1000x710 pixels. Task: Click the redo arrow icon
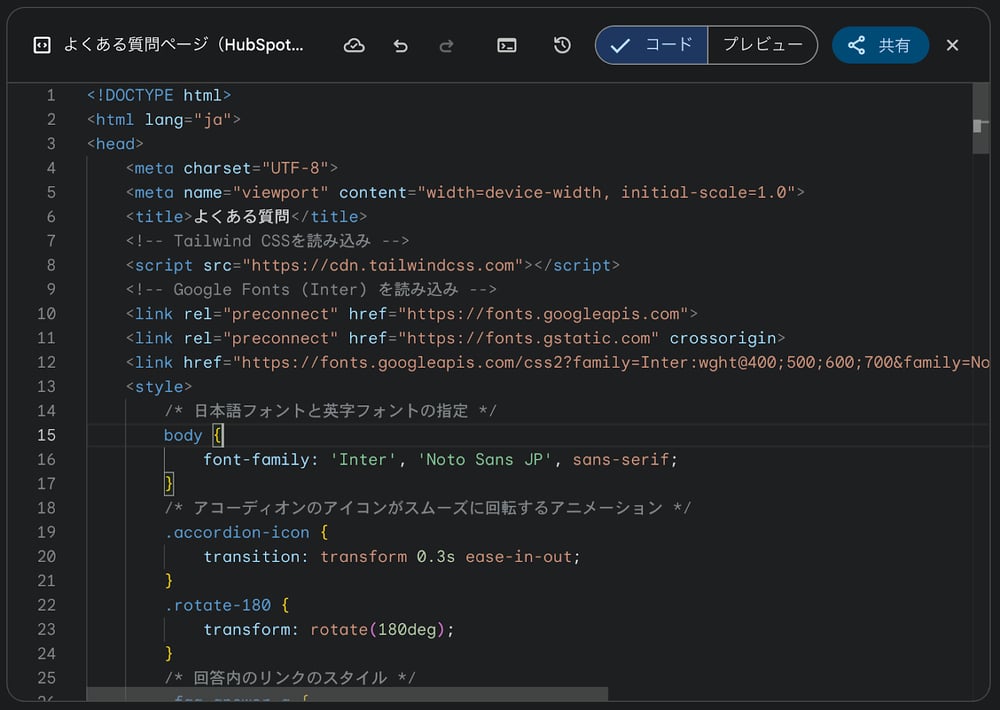point(447,45)
